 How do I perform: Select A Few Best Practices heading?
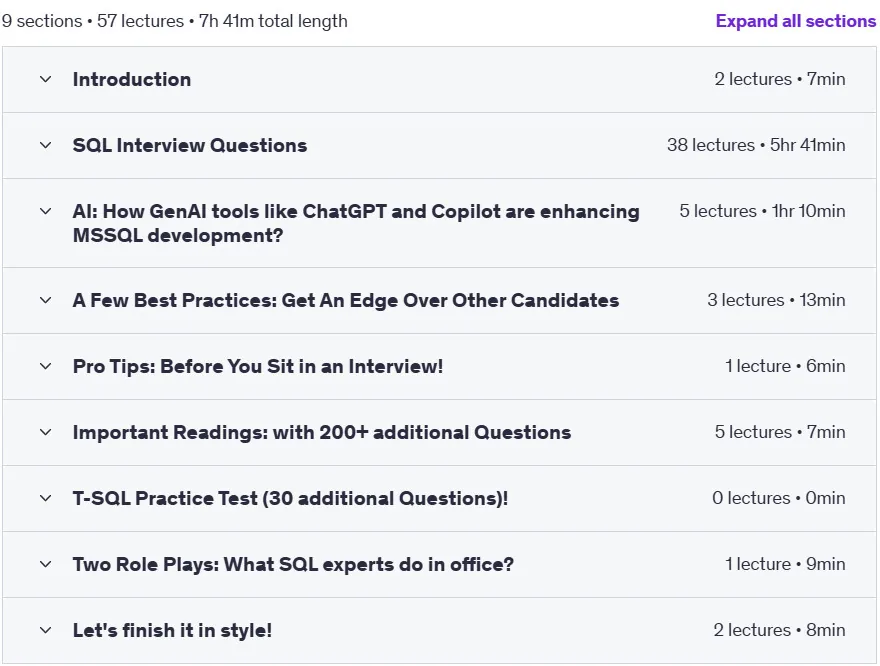click(x=346, y=300)
